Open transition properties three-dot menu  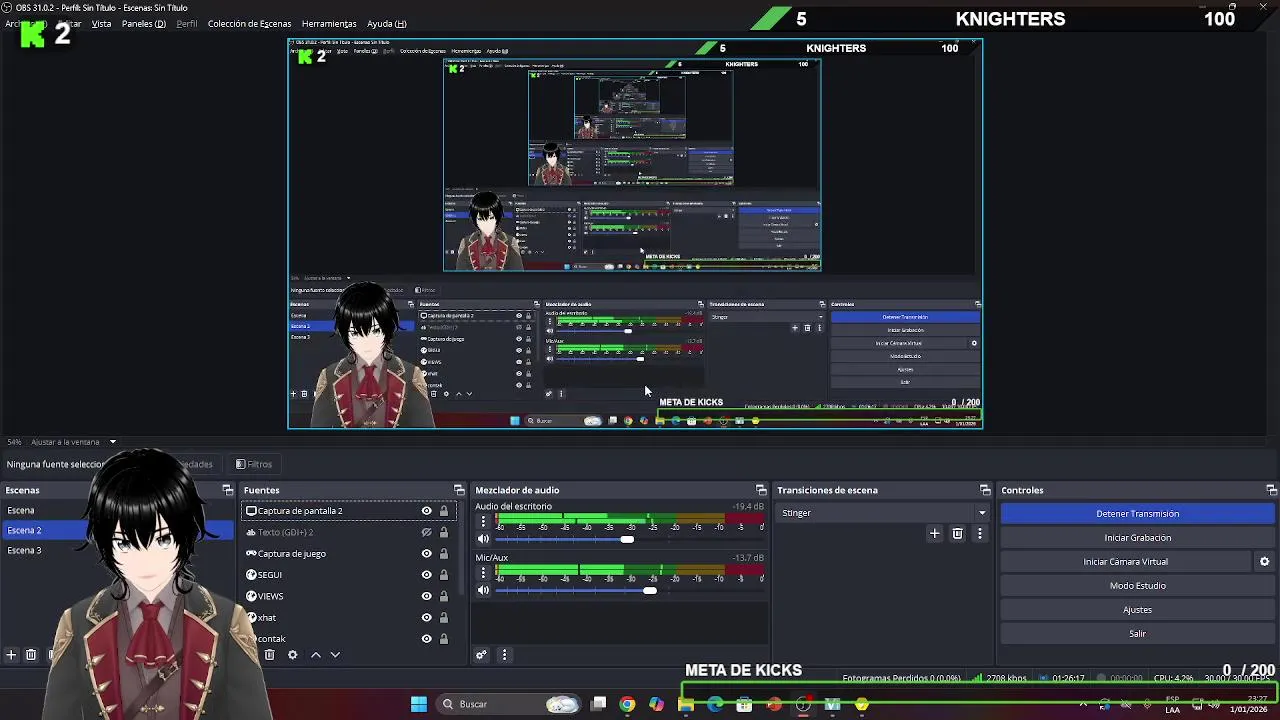(x=979, y=534)
